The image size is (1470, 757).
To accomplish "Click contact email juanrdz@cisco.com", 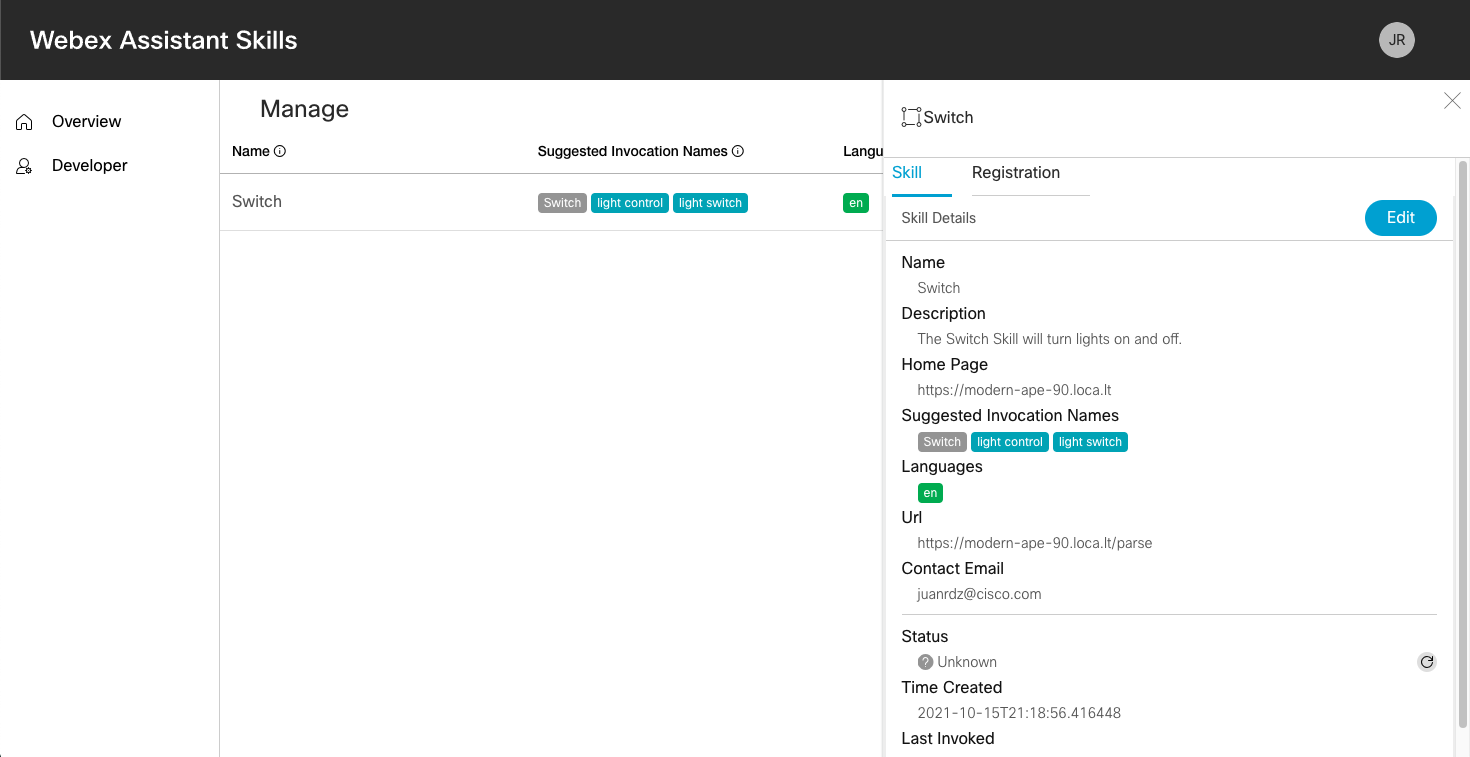I will 979,594.
